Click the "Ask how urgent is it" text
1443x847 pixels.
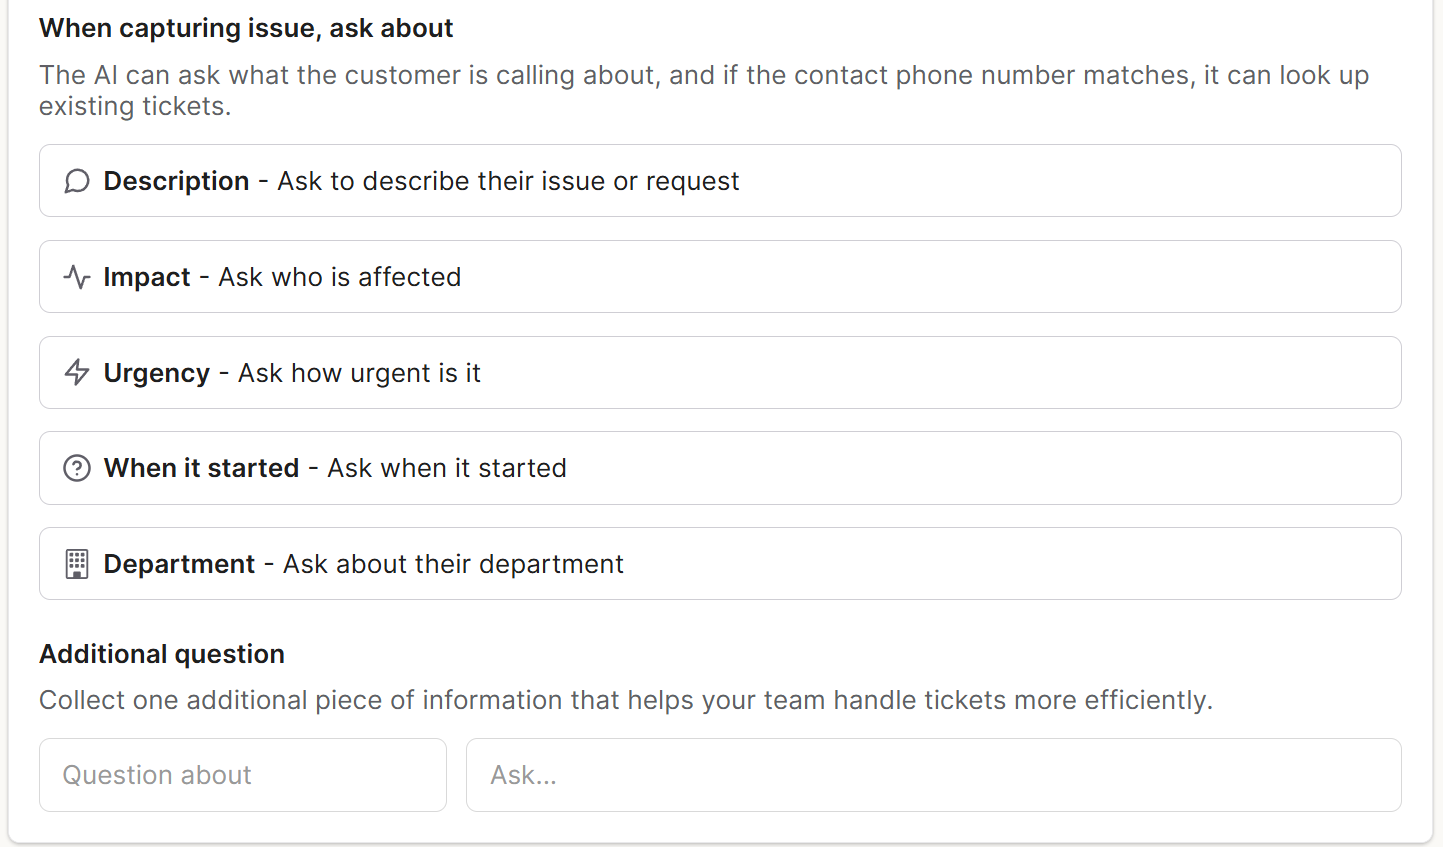359,373
